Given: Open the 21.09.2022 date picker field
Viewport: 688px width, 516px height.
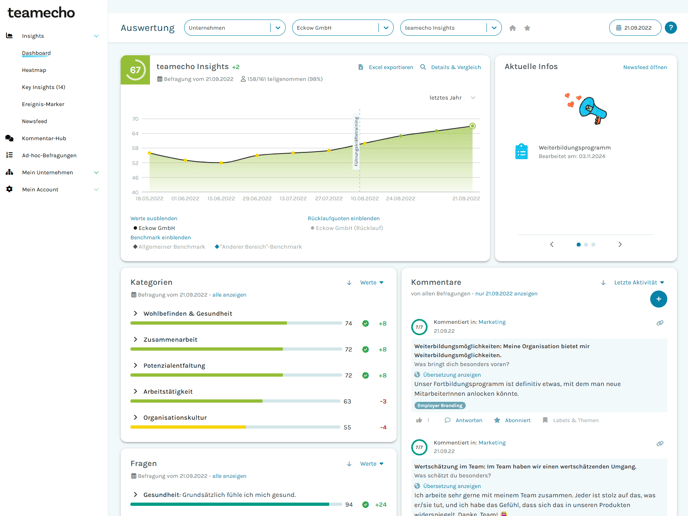Looking at the screenshot, I should click(635, 28).
